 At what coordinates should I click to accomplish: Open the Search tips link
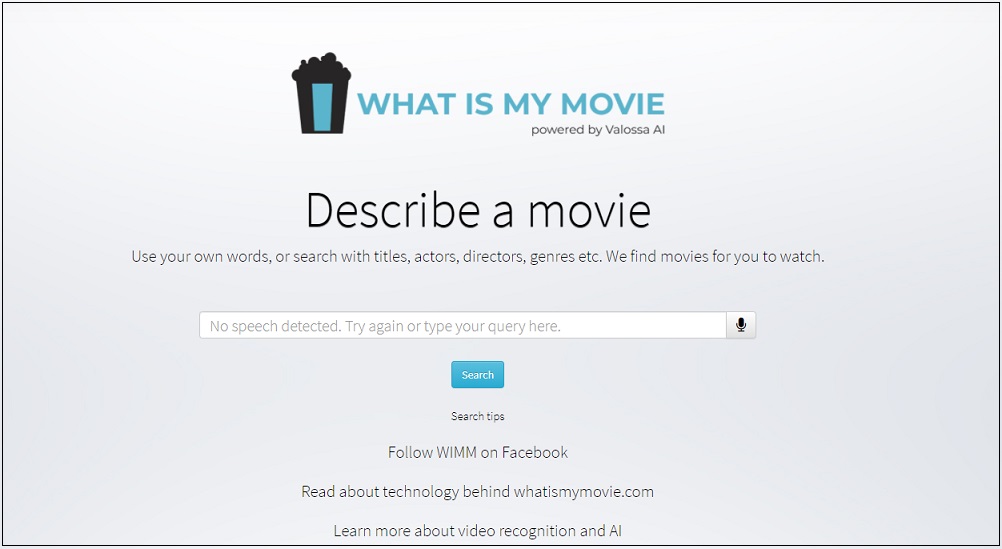(477, 416)
